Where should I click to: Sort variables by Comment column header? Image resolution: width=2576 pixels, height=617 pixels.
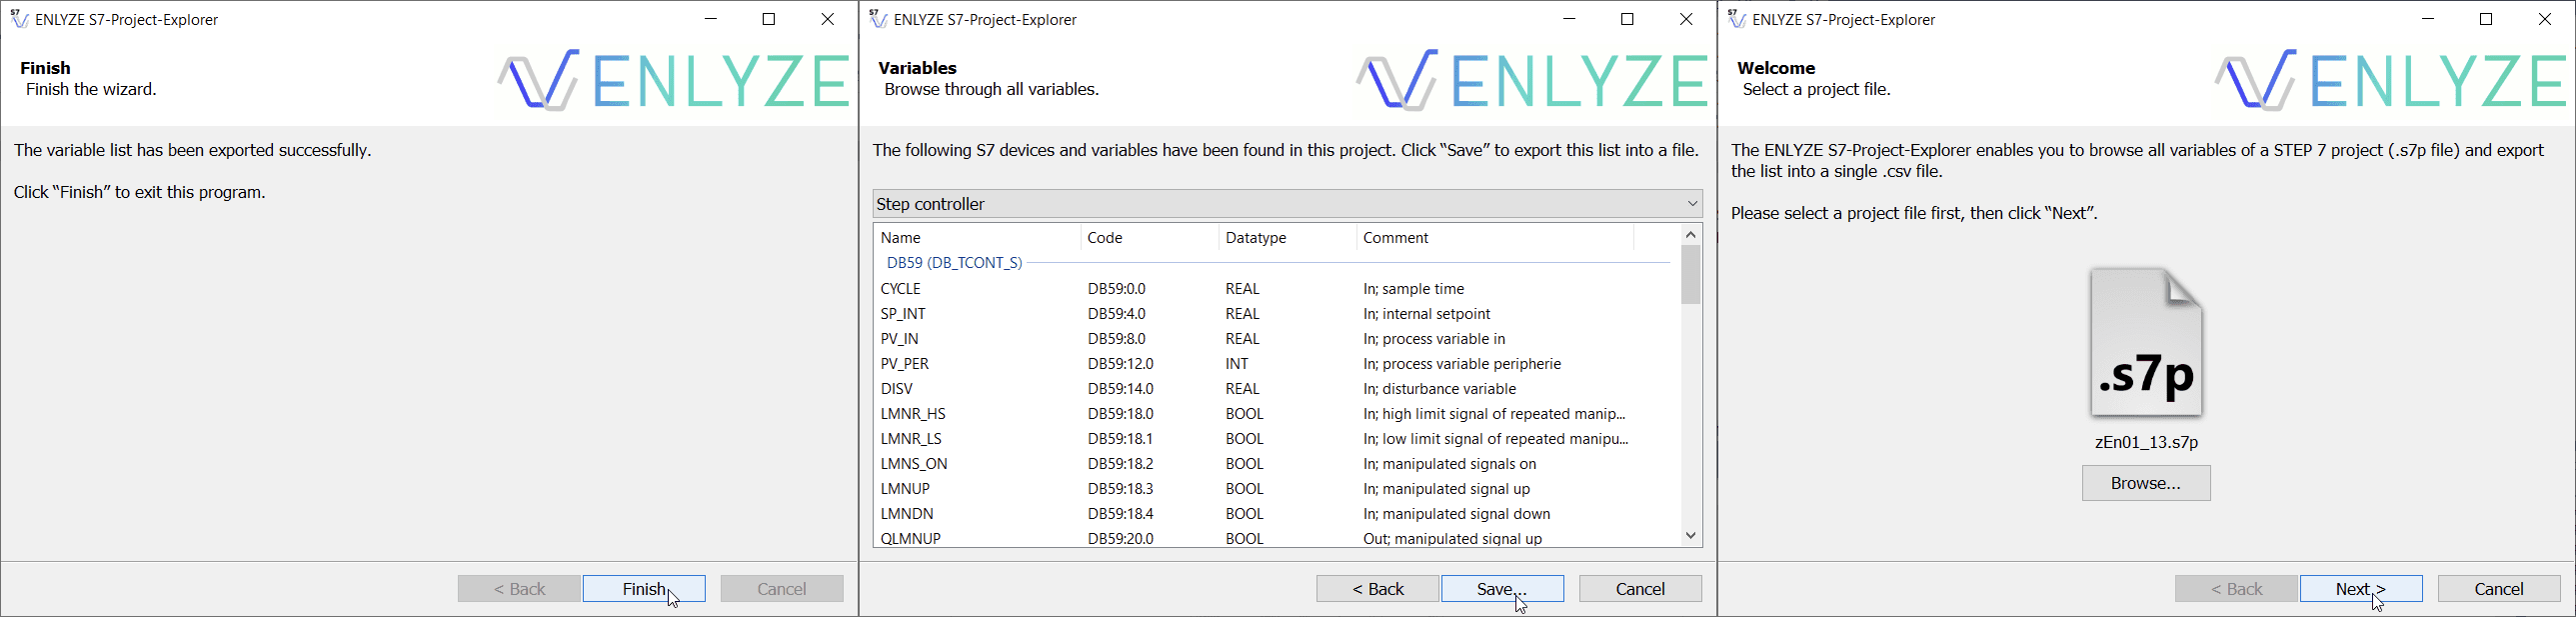[x=1495, y=238]
